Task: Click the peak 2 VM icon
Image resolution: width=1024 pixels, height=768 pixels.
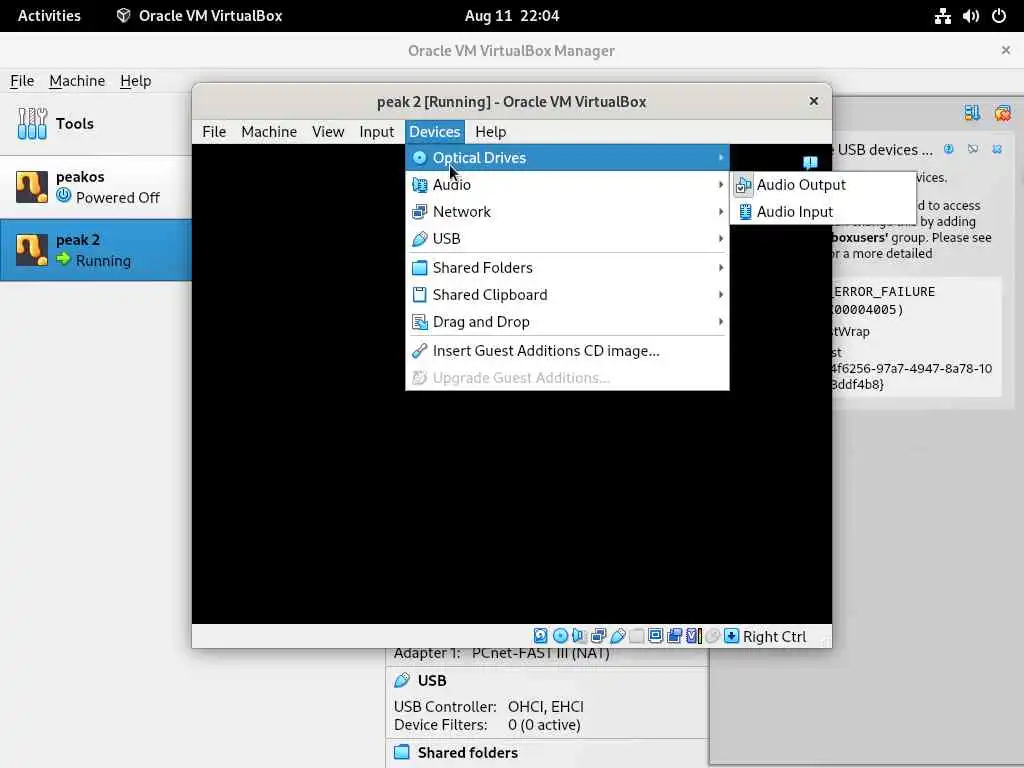Action: pyautogui.click(x=32, y=250)
